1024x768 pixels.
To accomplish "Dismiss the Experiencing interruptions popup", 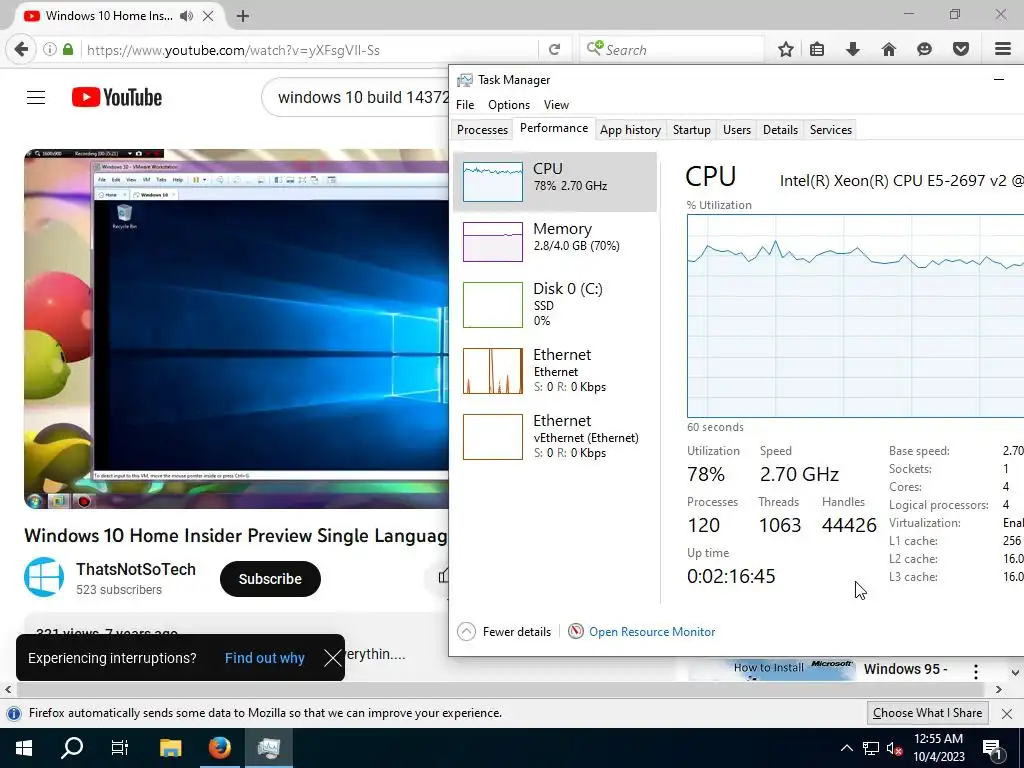I will coord(332,658).
